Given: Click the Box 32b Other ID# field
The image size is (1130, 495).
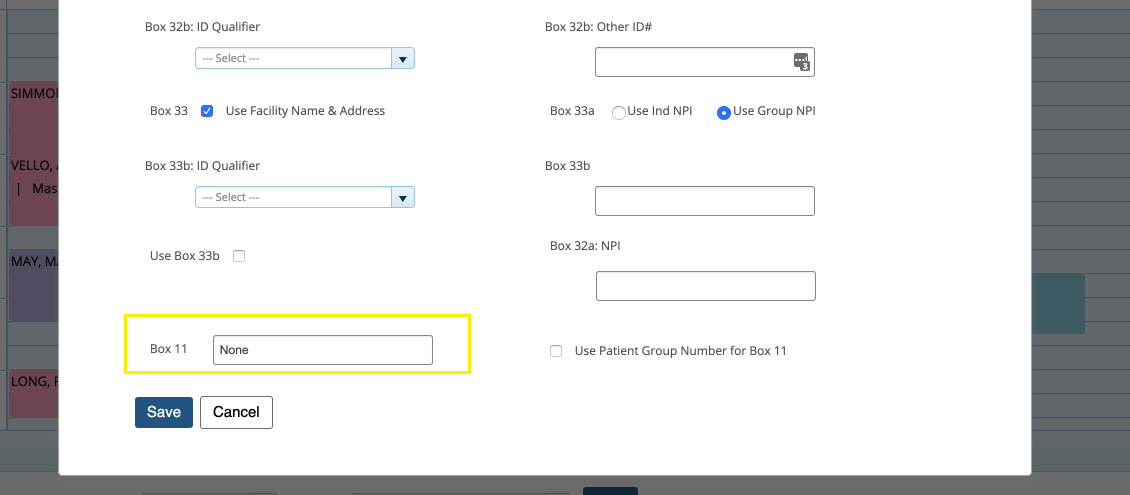Looking at the screenshot, I should click(x=704, y=62).
